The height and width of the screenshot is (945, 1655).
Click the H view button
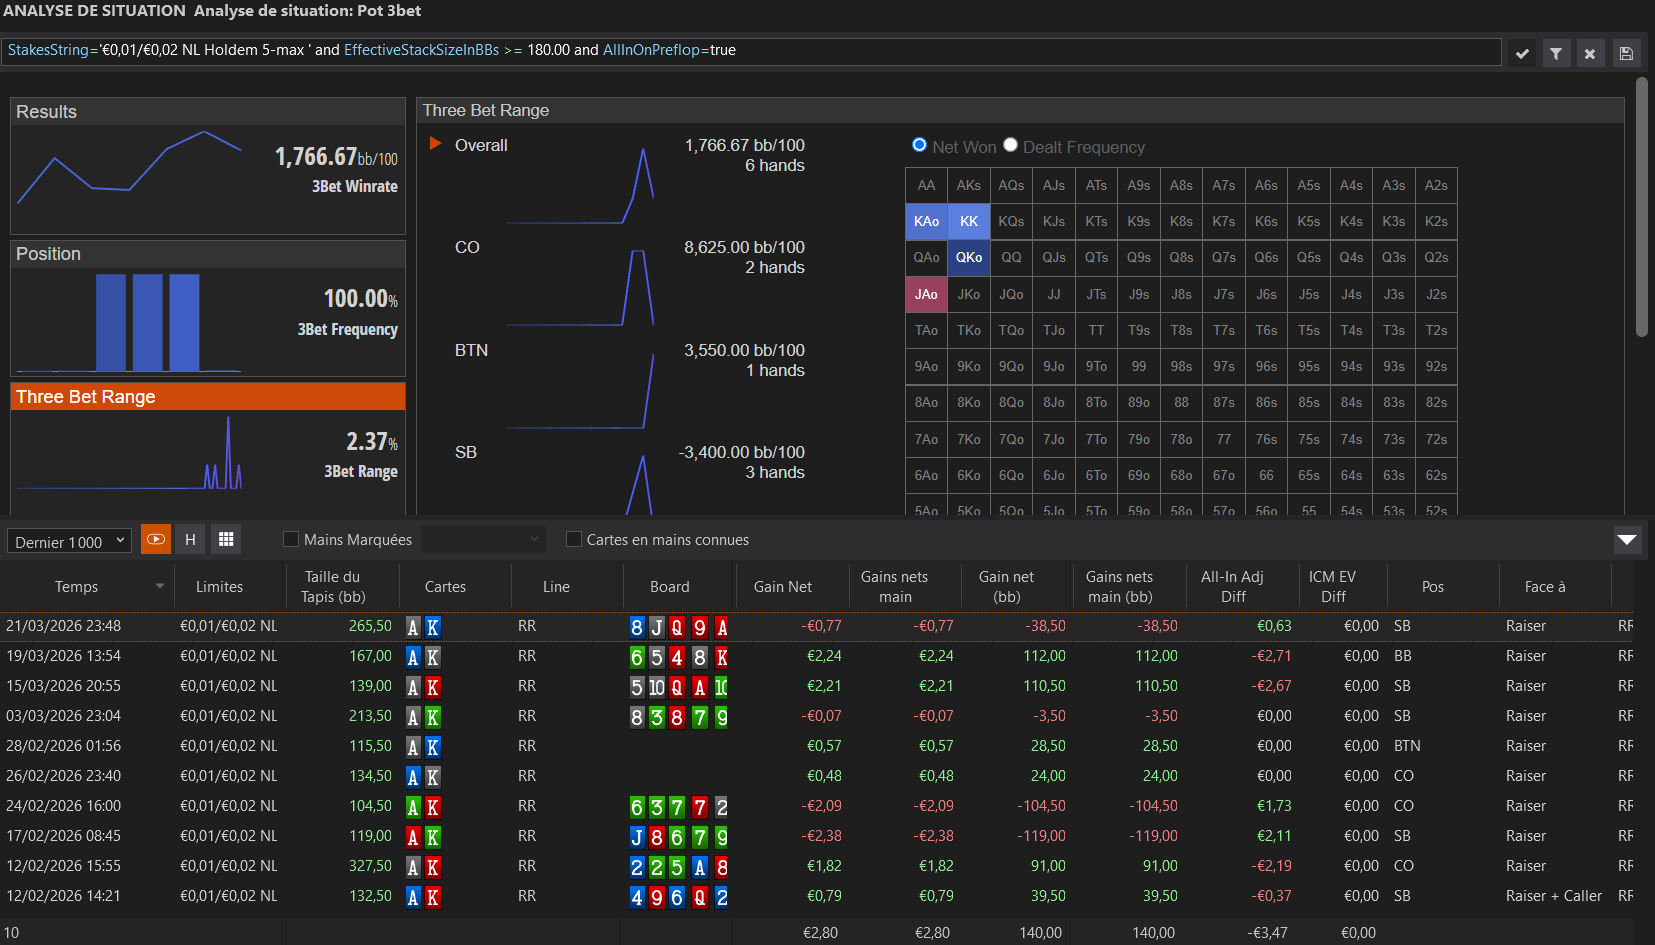point(190,540)
